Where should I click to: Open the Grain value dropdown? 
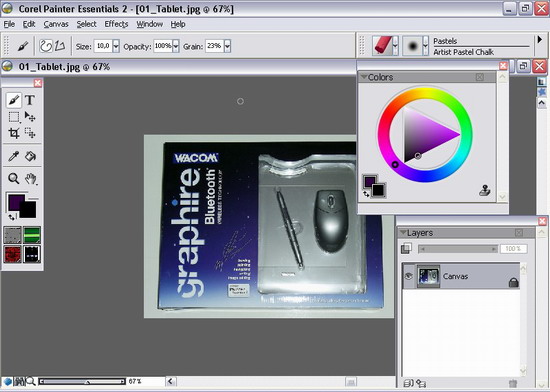227,46
